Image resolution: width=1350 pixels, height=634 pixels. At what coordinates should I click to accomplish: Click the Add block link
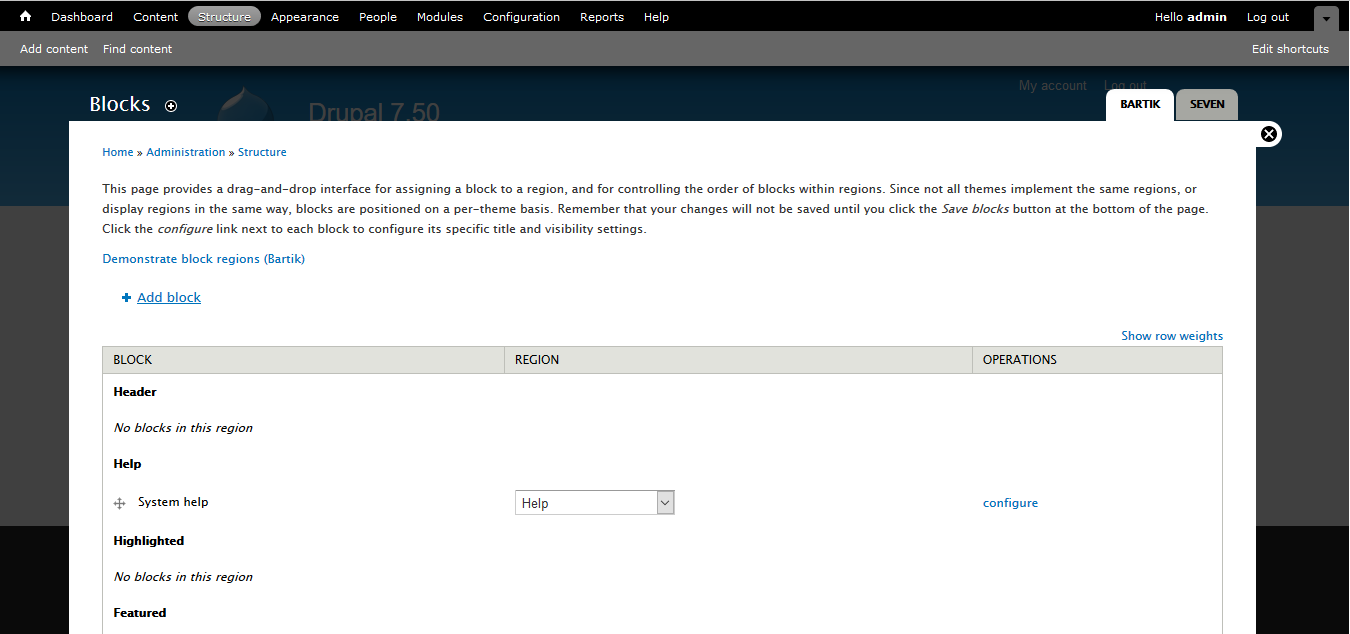(169, 297)
